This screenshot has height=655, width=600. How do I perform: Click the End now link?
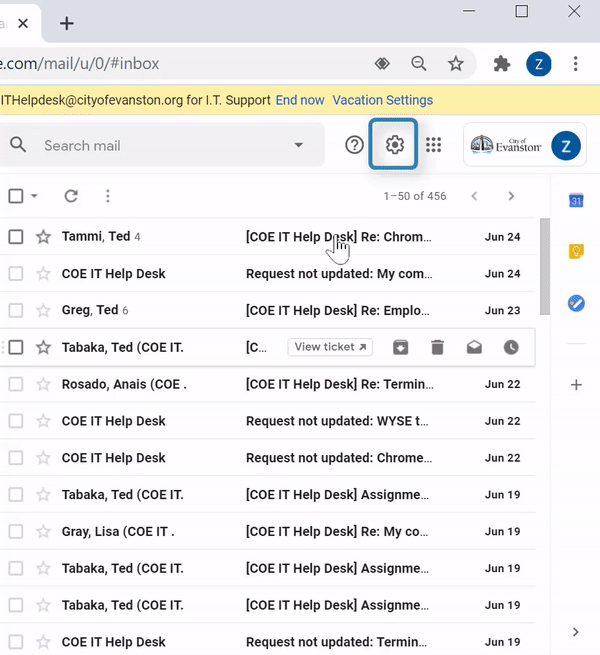click(300, 100)
